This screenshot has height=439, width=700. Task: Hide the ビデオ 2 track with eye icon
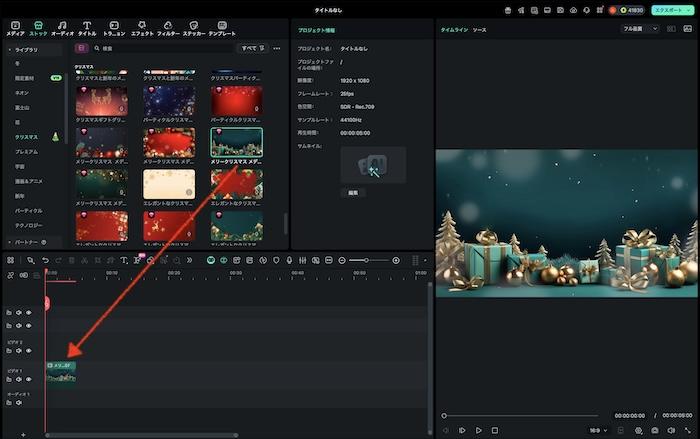28,350
